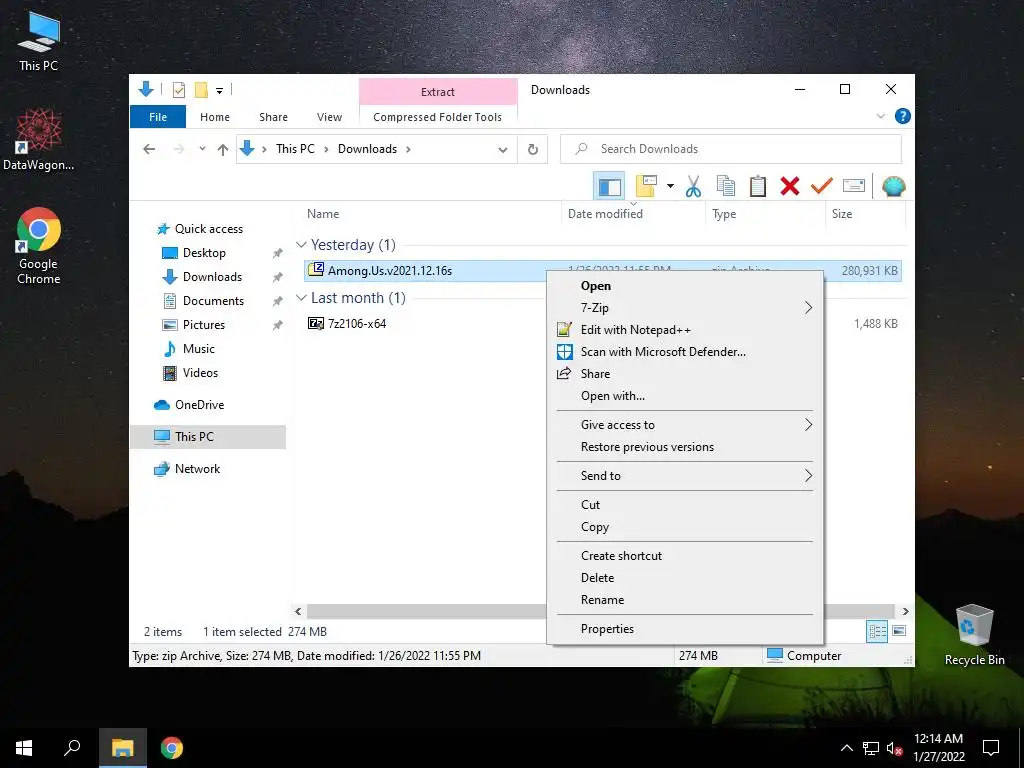This screenshot has height=768, width=1024.
Task: Collapse the Yesterday (1) group
Action: pos(301,245)
